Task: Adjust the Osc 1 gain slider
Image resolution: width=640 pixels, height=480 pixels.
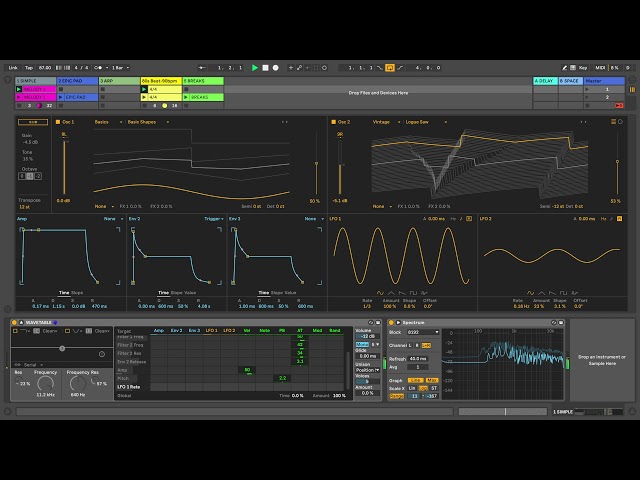Action: 64,167
